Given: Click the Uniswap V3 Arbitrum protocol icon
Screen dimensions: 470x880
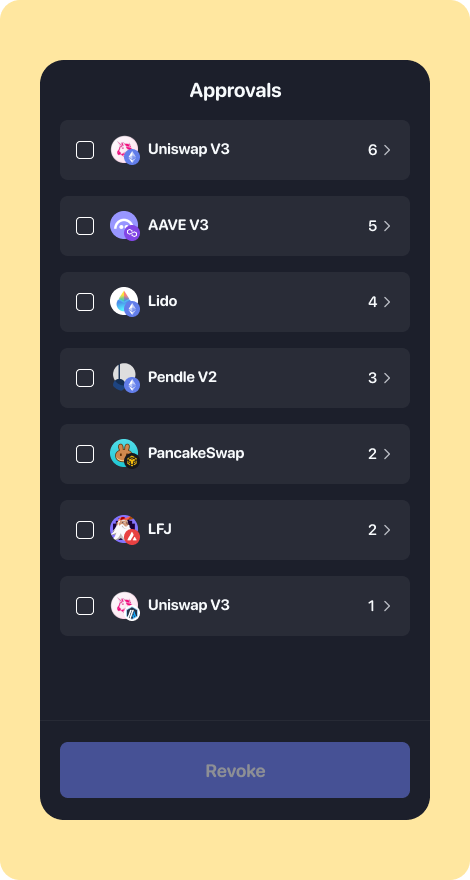Looking at the screenshot, I should [125, 606].
